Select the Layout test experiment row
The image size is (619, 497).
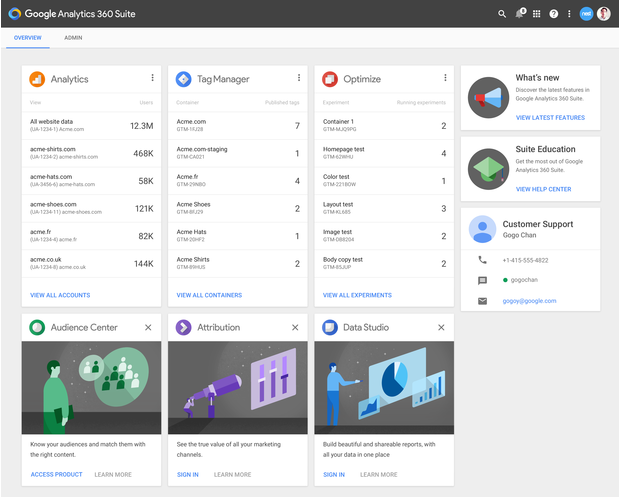coord(384,208)
